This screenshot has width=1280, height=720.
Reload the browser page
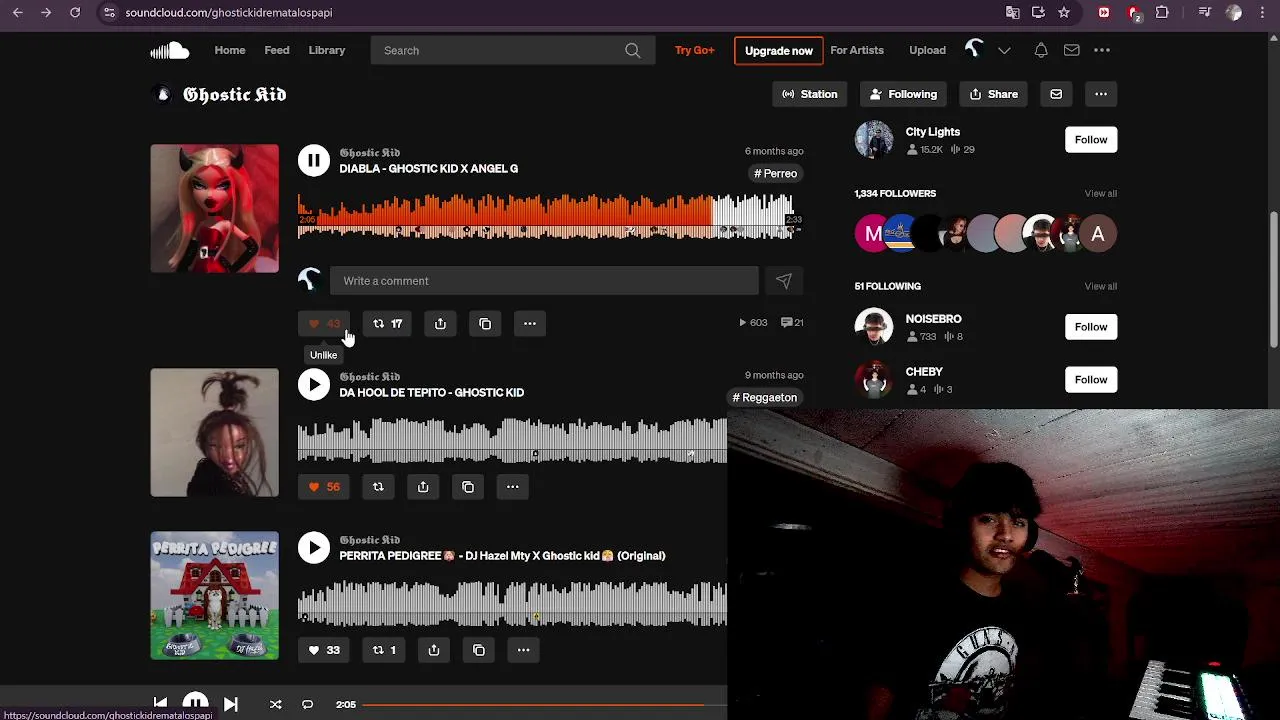coord(75,12)
